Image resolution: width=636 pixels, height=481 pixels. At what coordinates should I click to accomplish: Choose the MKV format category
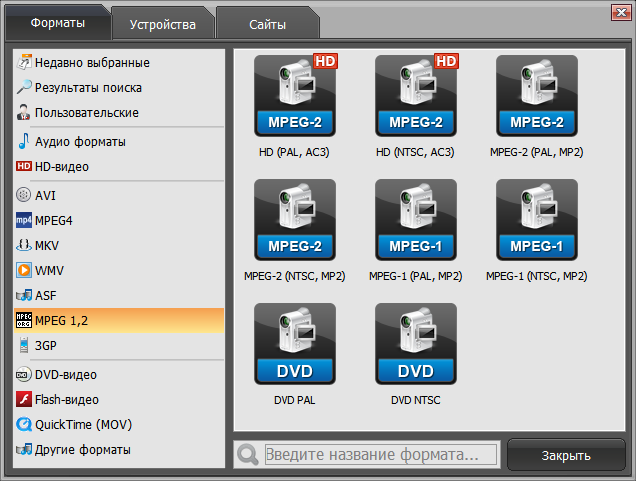pyautogui.click(x=47, y=245)
